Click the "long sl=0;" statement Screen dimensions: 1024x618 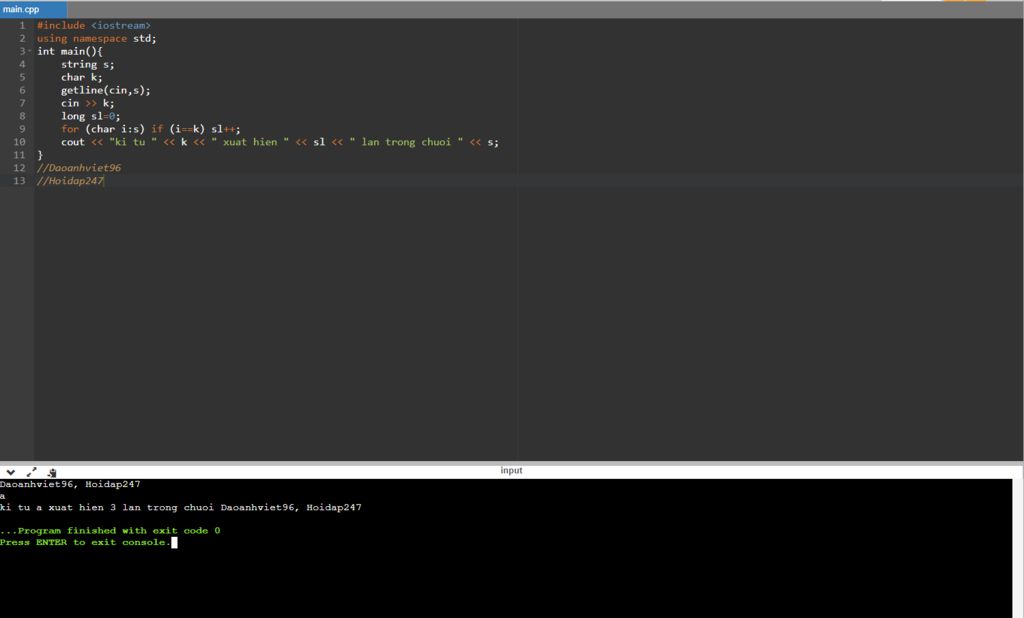tap(91, 116)
